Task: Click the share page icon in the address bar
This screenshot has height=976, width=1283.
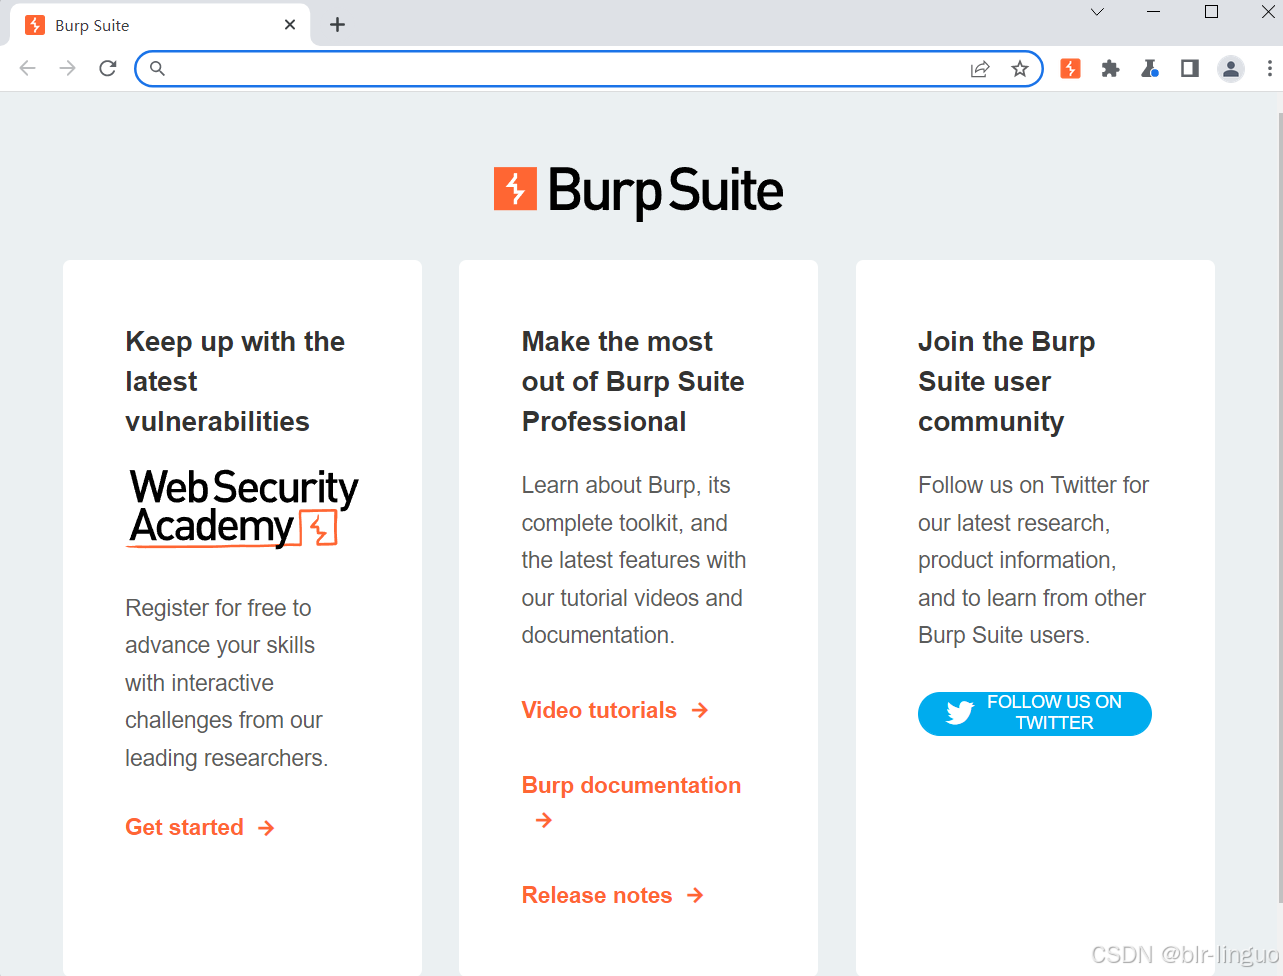Action: 980,69
